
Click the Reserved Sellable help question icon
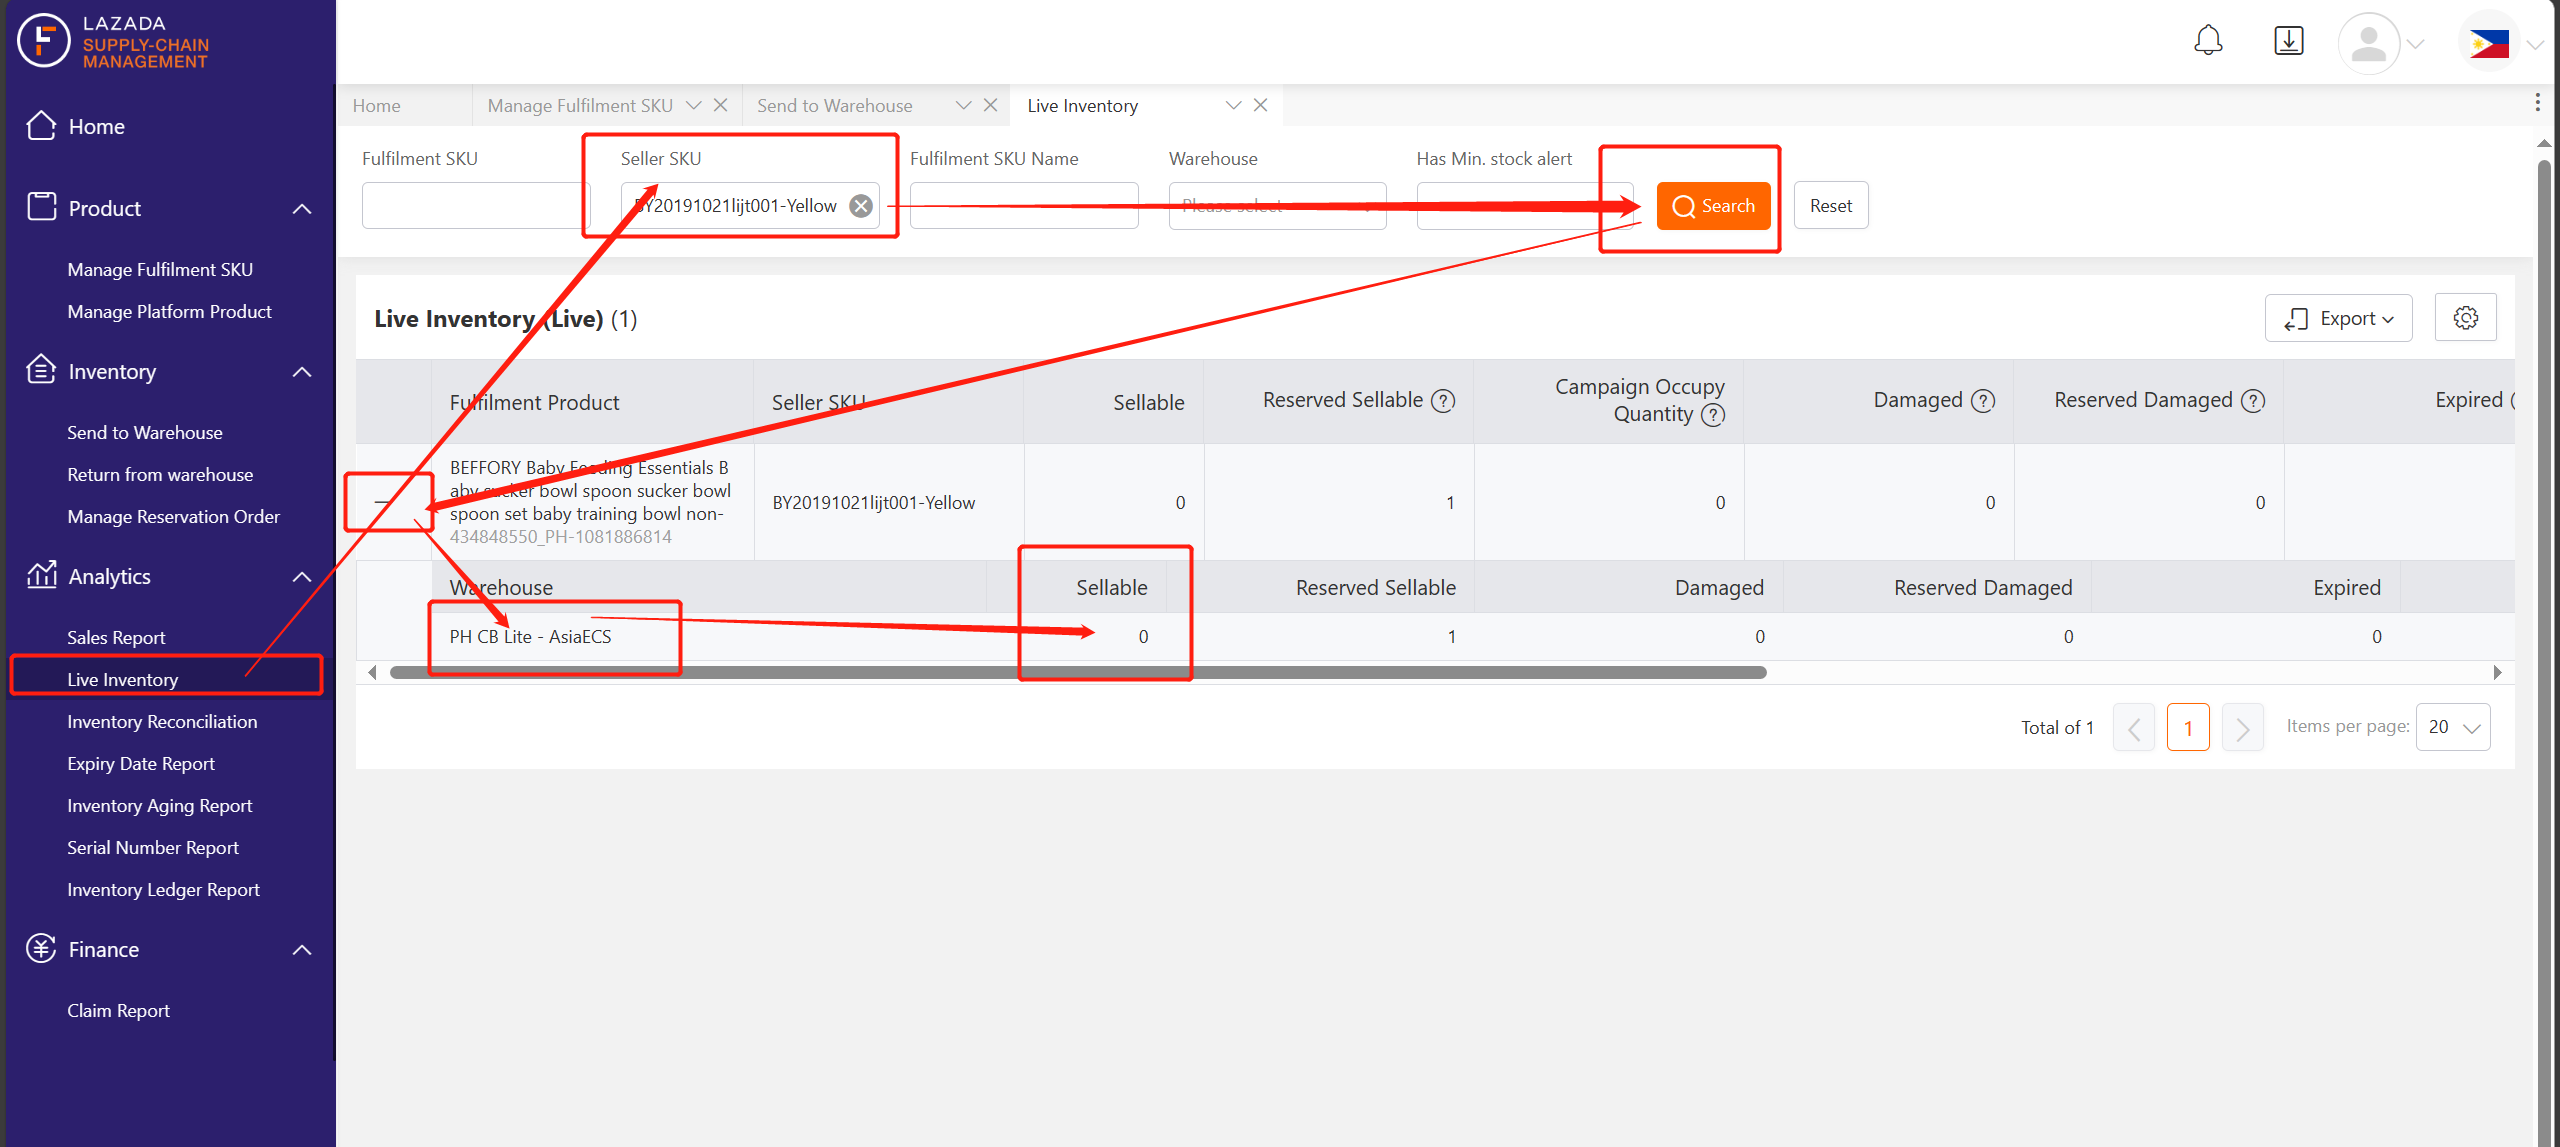click(x=1443, y=401)
